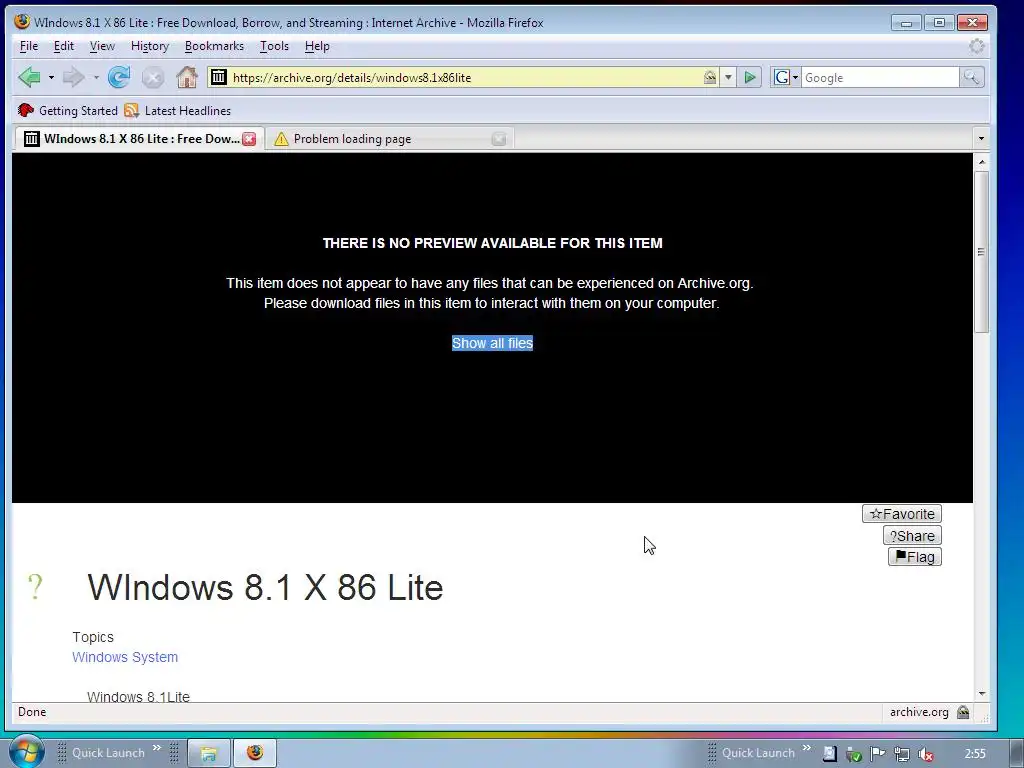Click the first tray icon beside Quick Launch
The width and height of the screenshot is (1024, 768).
point(829,754)
